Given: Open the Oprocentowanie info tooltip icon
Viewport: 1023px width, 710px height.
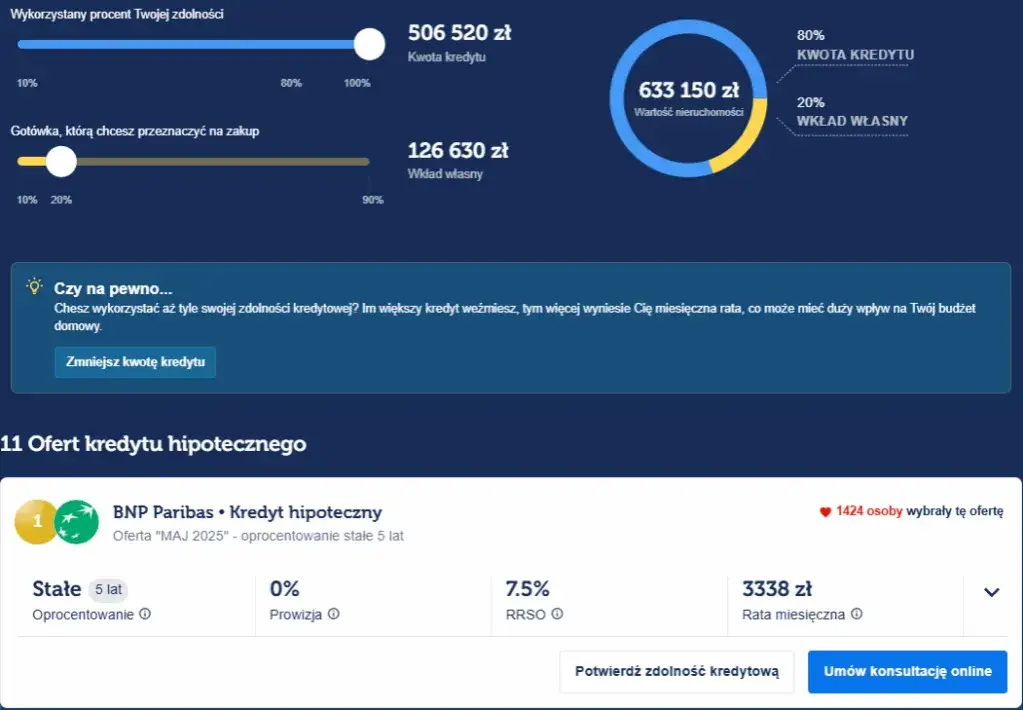Looking at the screenshot, I should tap(147, 615).
